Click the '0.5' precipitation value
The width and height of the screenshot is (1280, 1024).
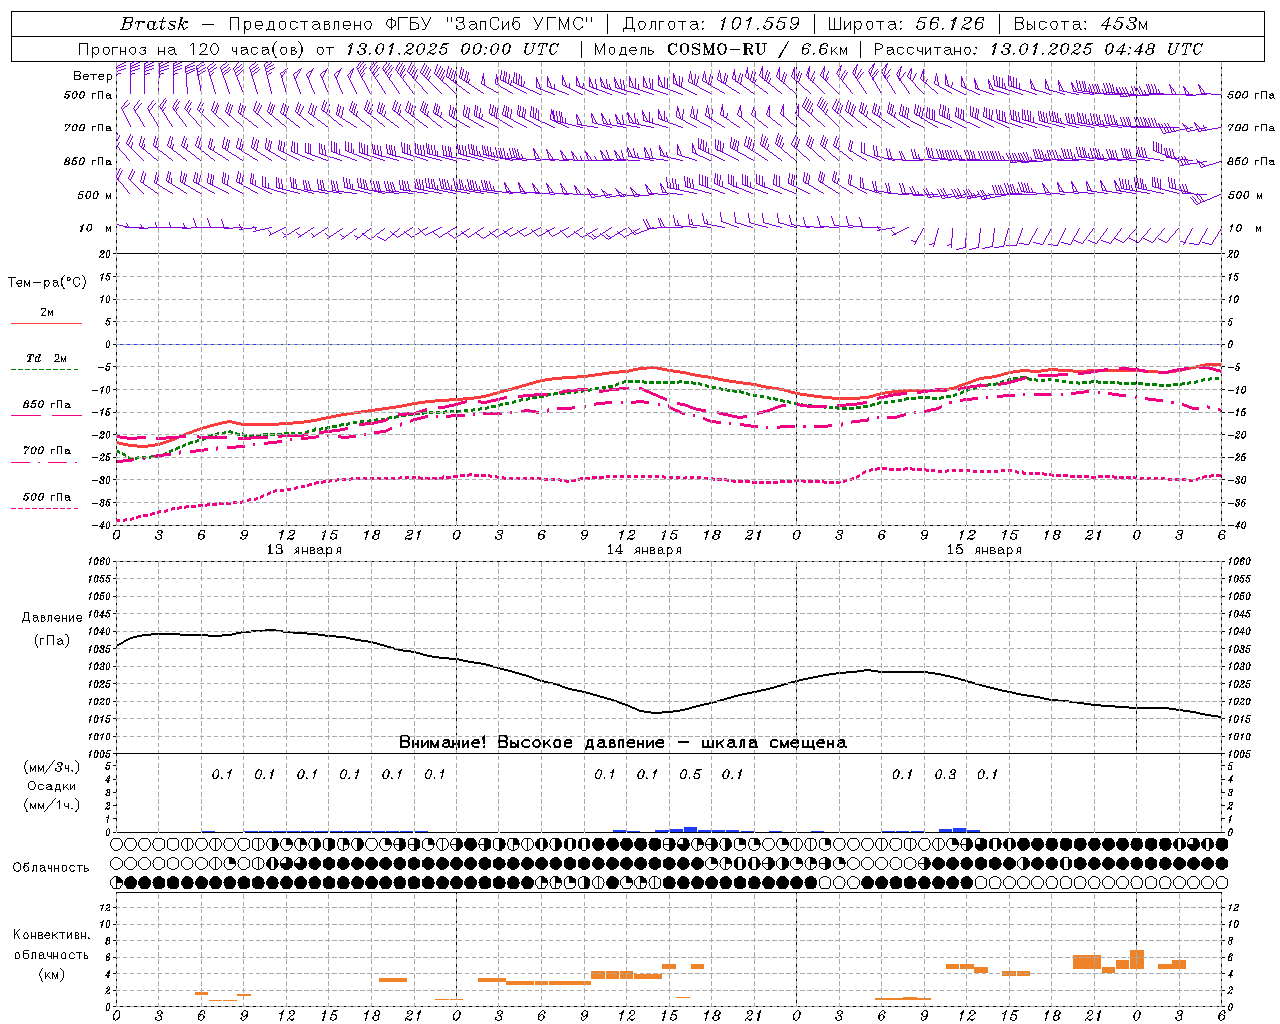pyautogui.click(x=690, y=774)
